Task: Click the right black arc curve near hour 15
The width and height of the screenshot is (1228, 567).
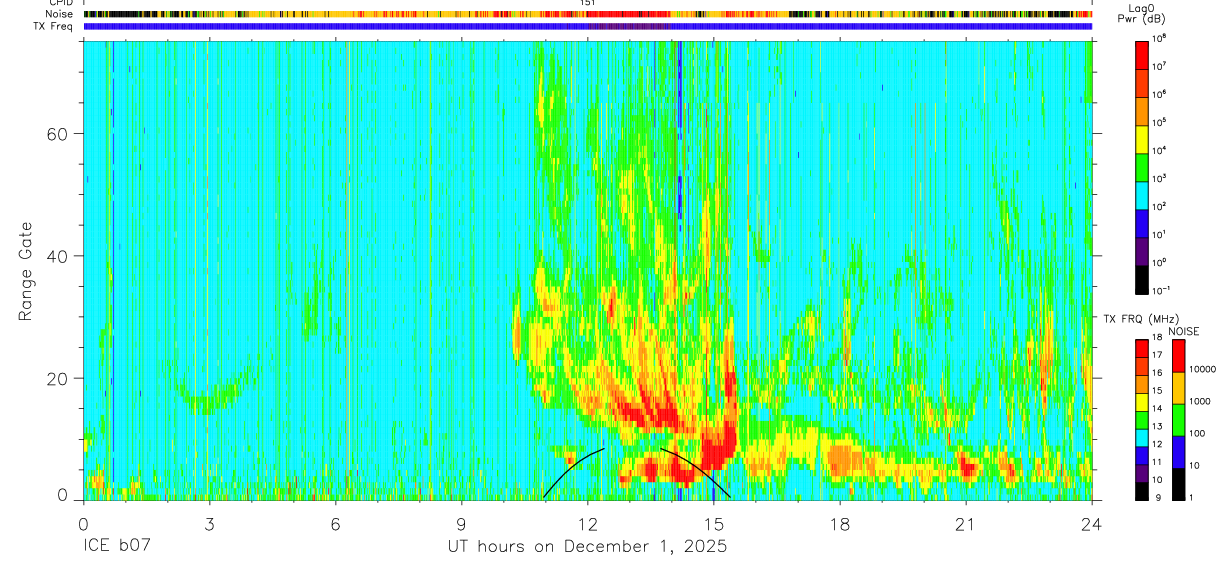Action: (x=697, y=472)
